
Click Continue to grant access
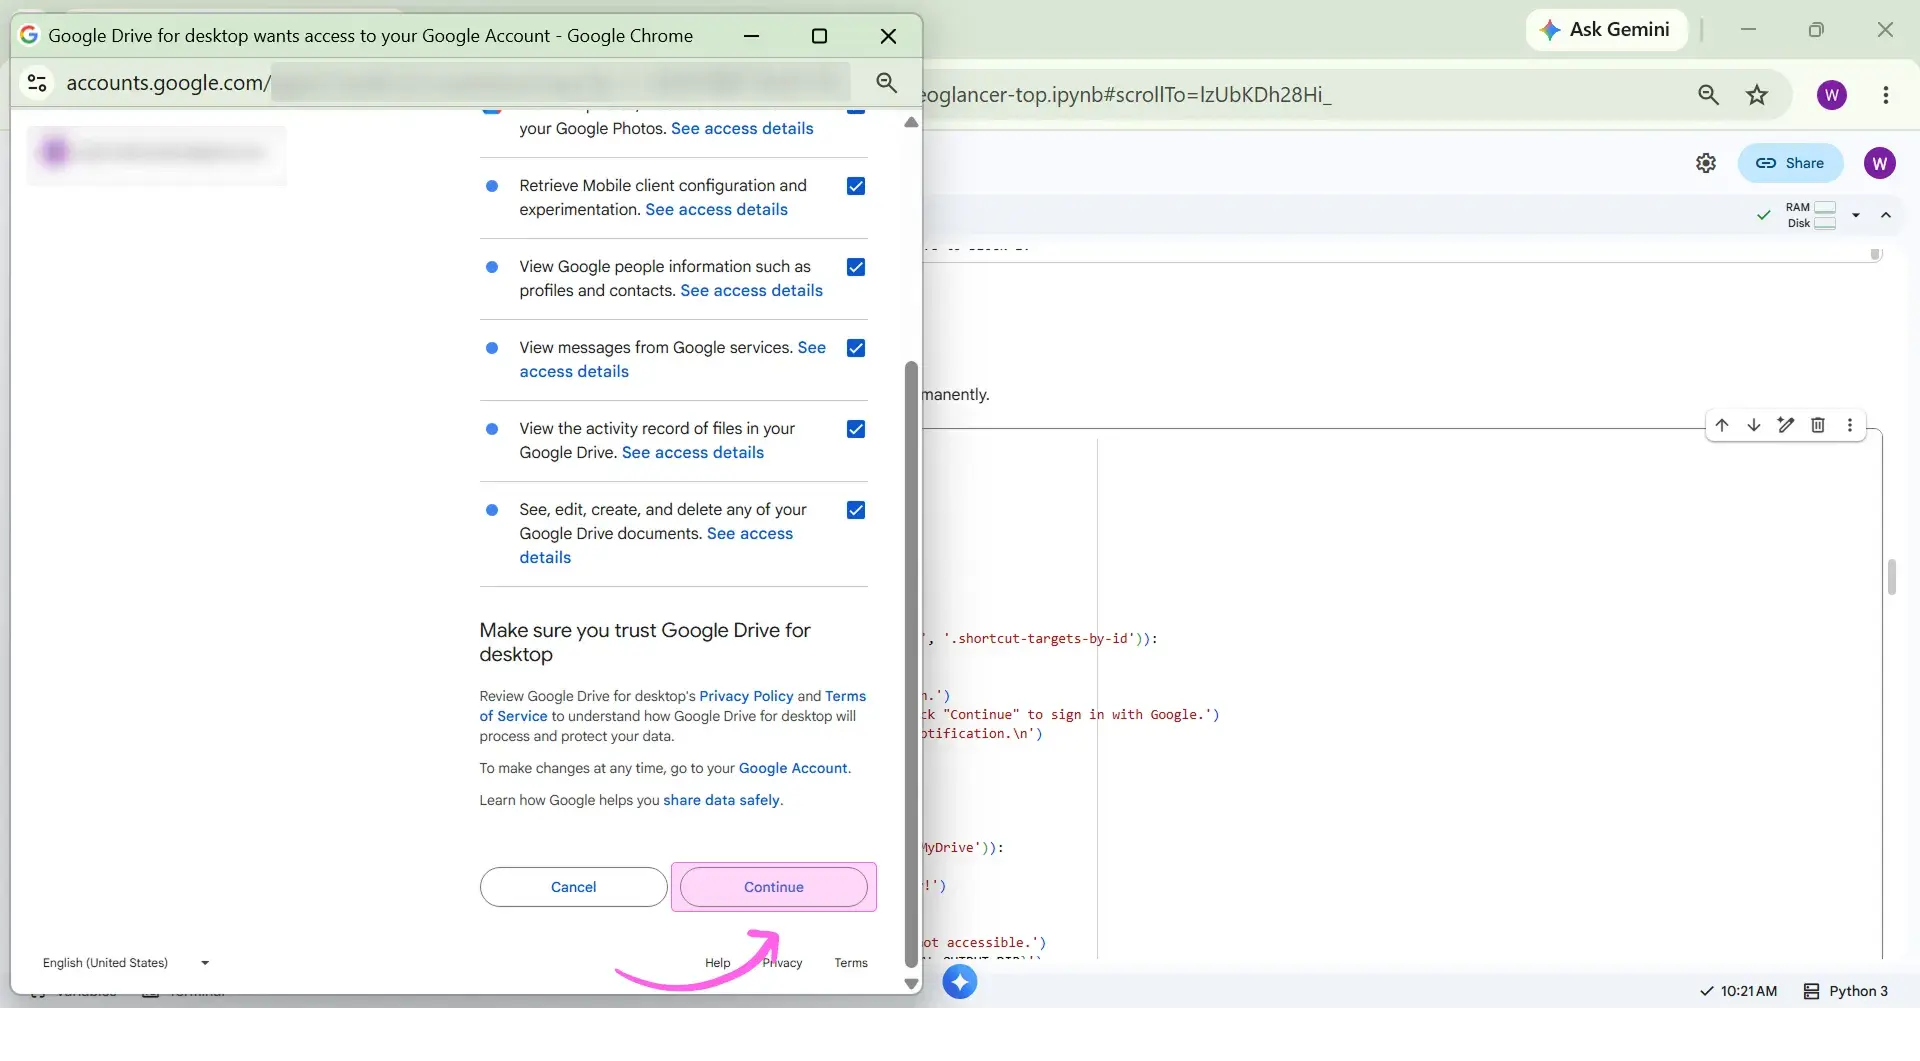(774, 887)
